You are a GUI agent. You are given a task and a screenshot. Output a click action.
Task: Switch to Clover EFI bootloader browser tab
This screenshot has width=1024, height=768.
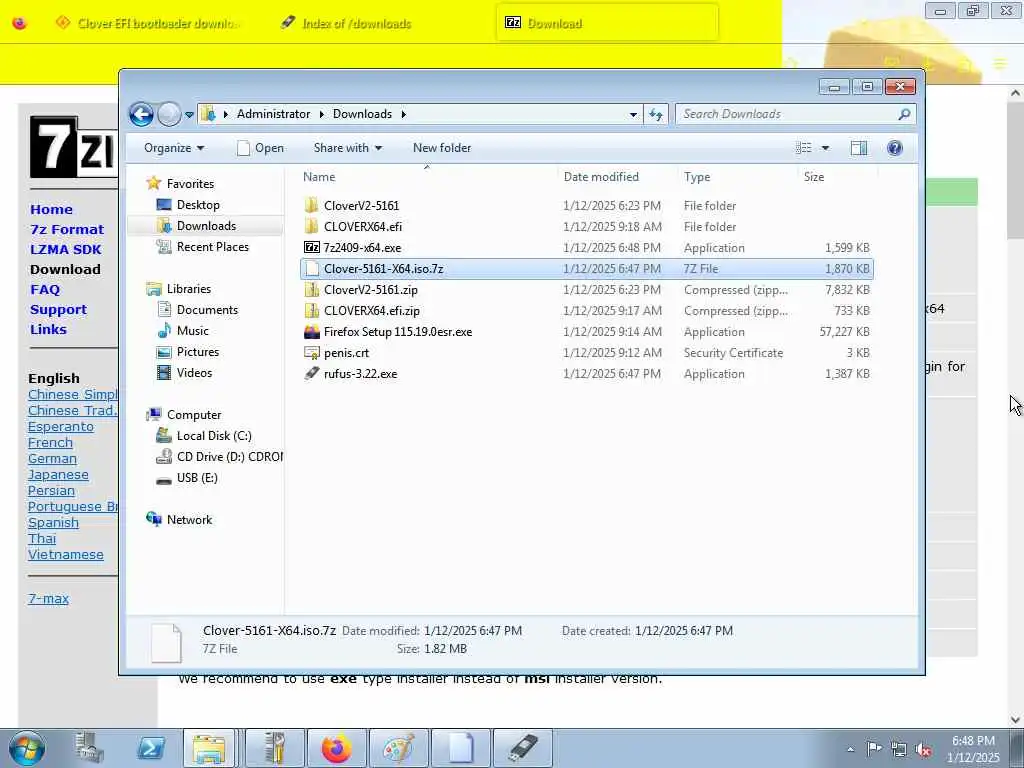tap(149, 24)
